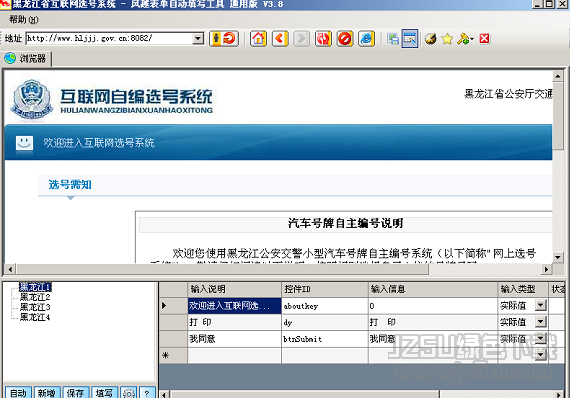
Task: Click the 输入信息 column header
Action: (x=433, y=289)
